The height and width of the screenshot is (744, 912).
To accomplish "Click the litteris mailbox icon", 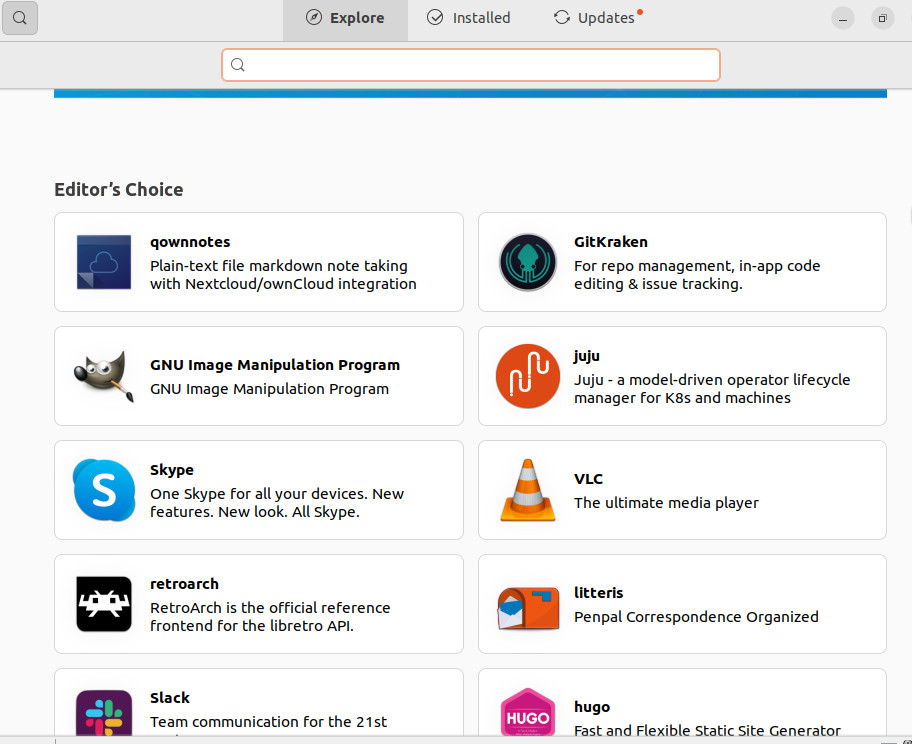I will point(528,606).
